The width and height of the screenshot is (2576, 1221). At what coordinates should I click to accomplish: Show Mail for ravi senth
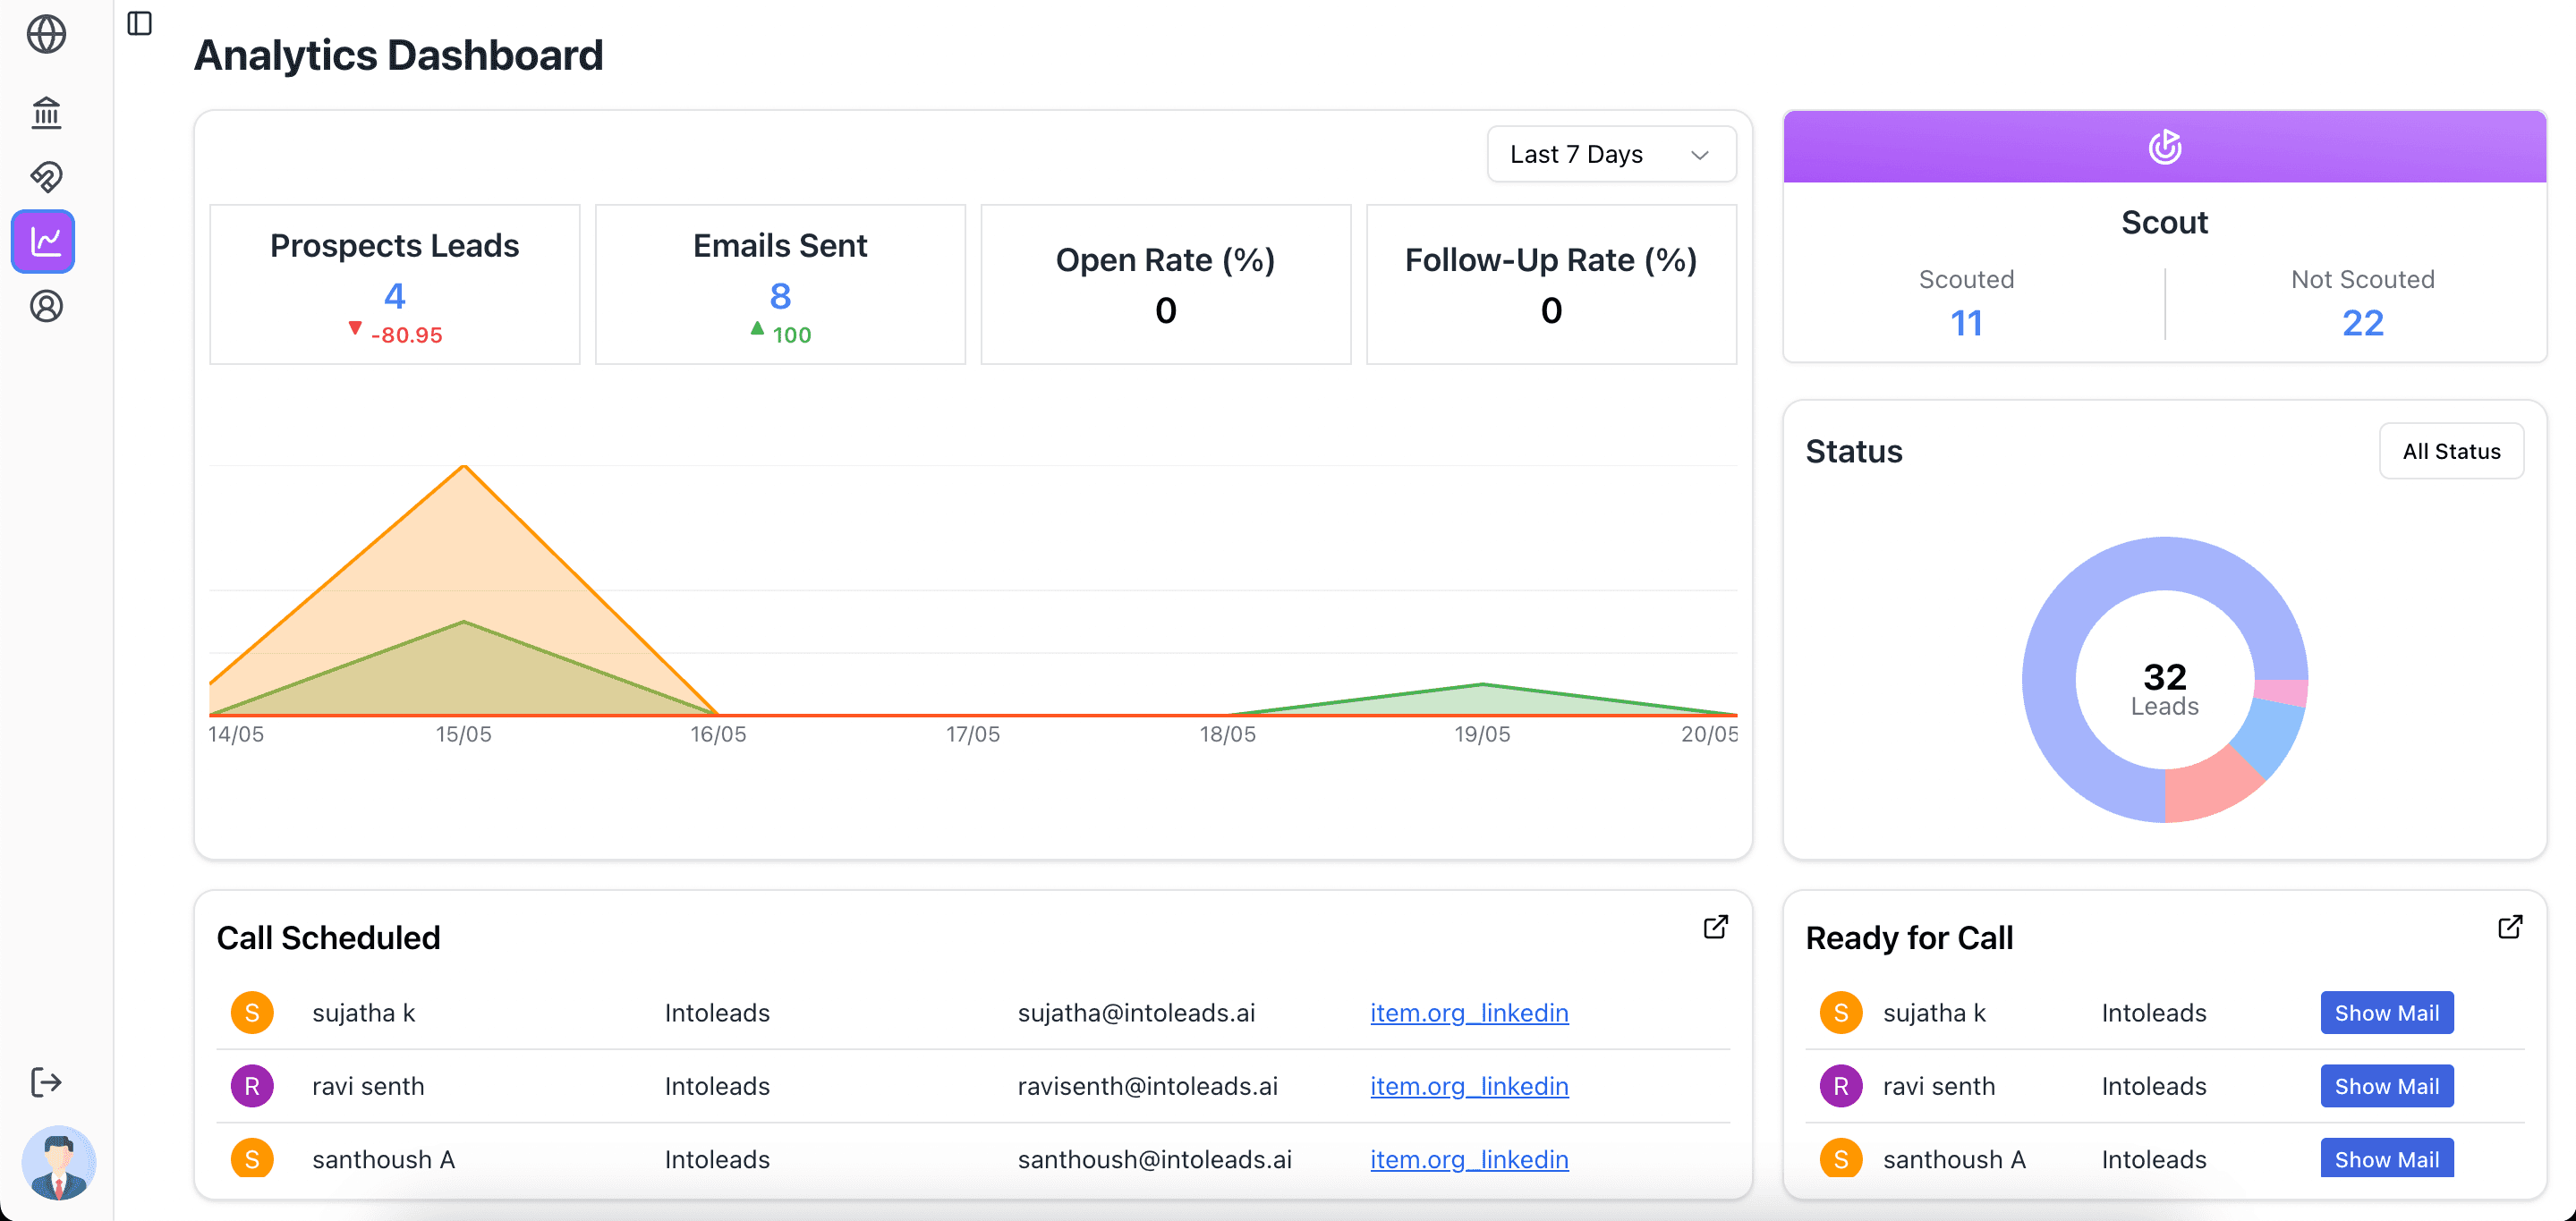point(2386,1086)
